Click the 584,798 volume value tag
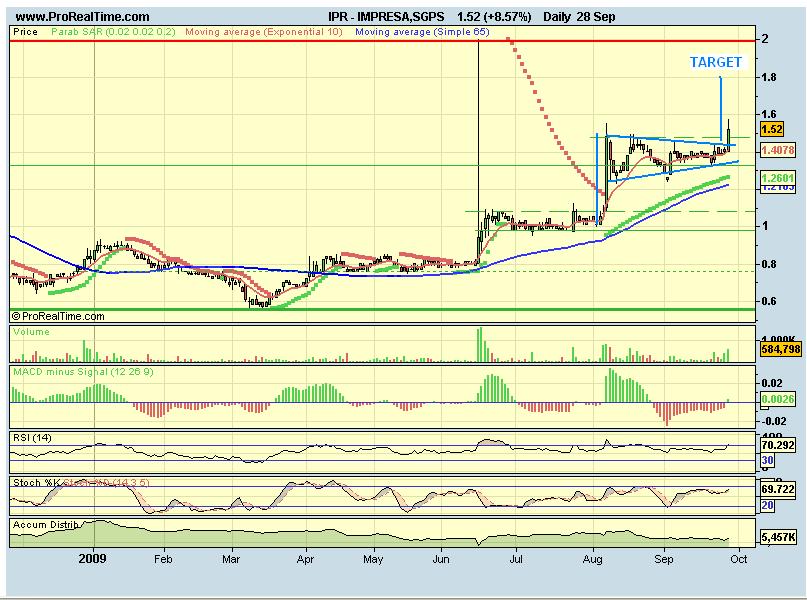Image resolution: width=807 pixels, height=600 pixels. [781, 349]
